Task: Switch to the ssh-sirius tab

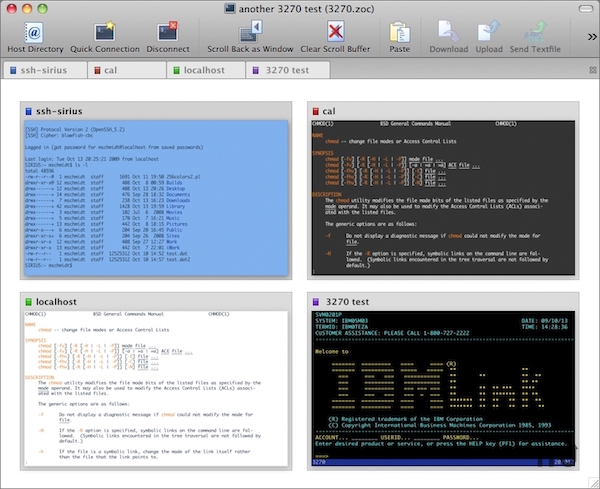Action: coord(45,71)
